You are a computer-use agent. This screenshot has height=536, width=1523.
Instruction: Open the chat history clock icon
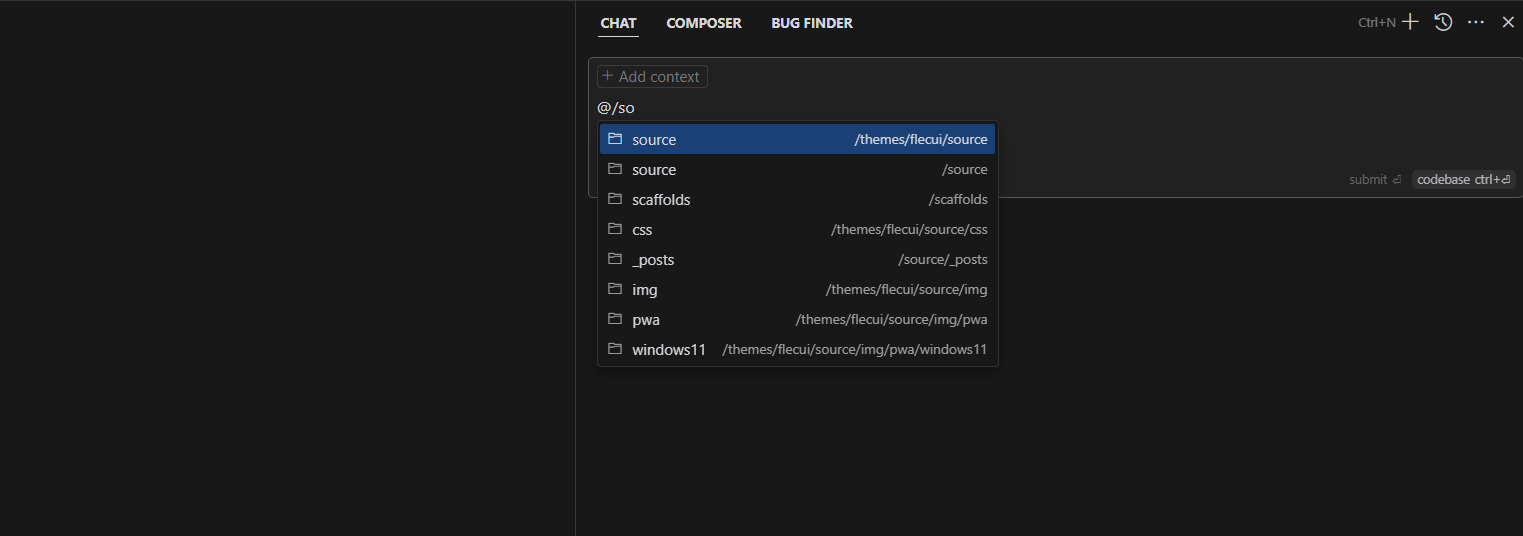(x=1443, y=22)
